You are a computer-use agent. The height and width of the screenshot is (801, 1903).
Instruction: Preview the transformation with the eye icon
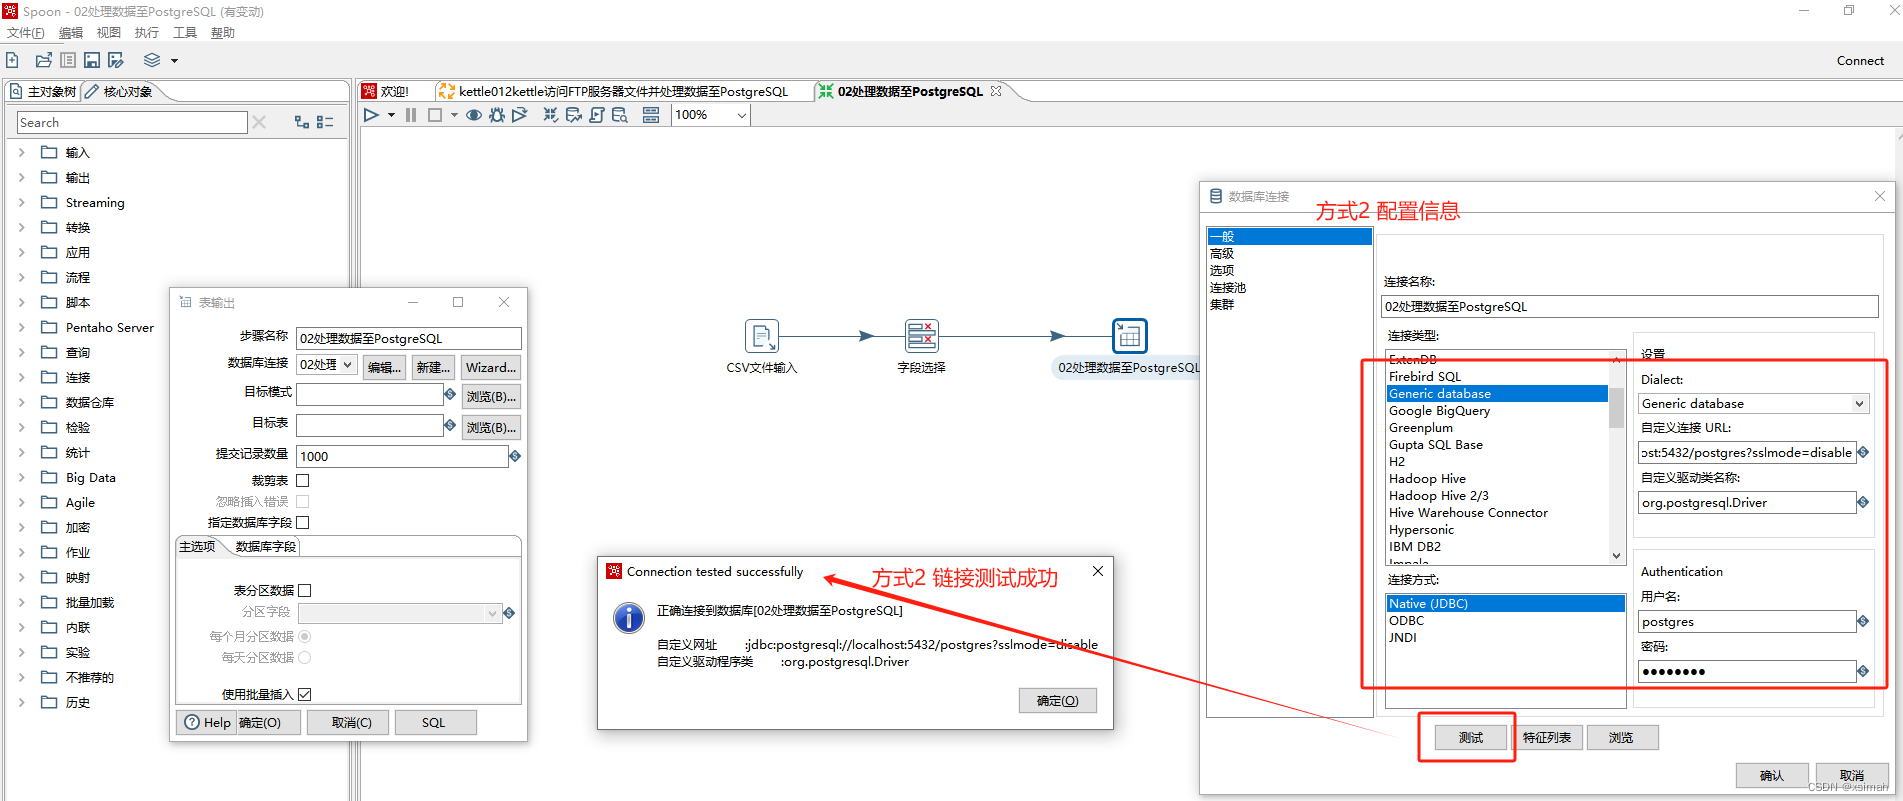click(x=474, y=115)
